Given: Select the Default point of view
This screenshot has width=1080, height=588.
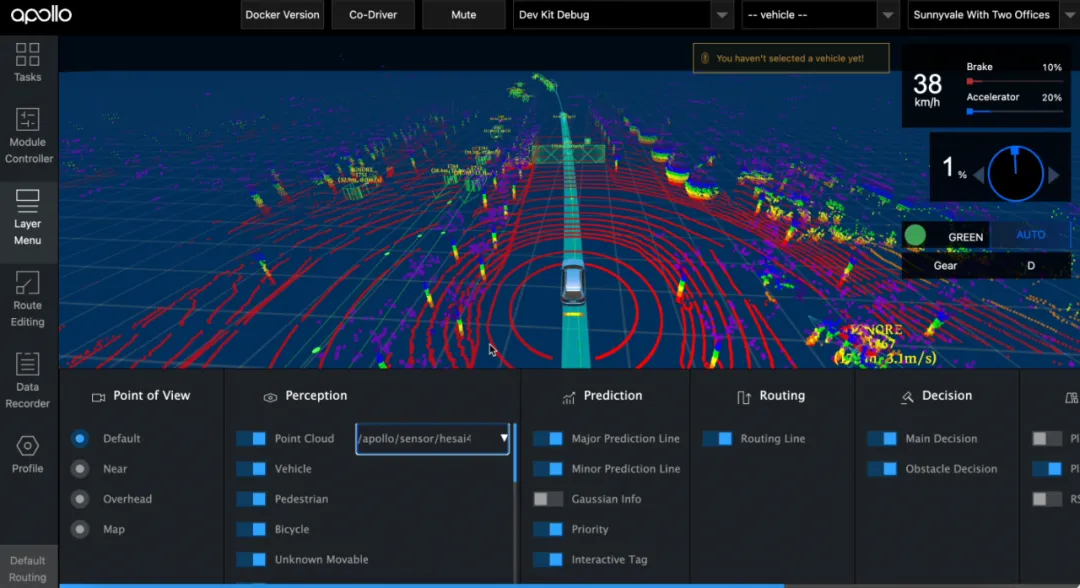Looking at the screenshot, I should (x=80, y=439).
